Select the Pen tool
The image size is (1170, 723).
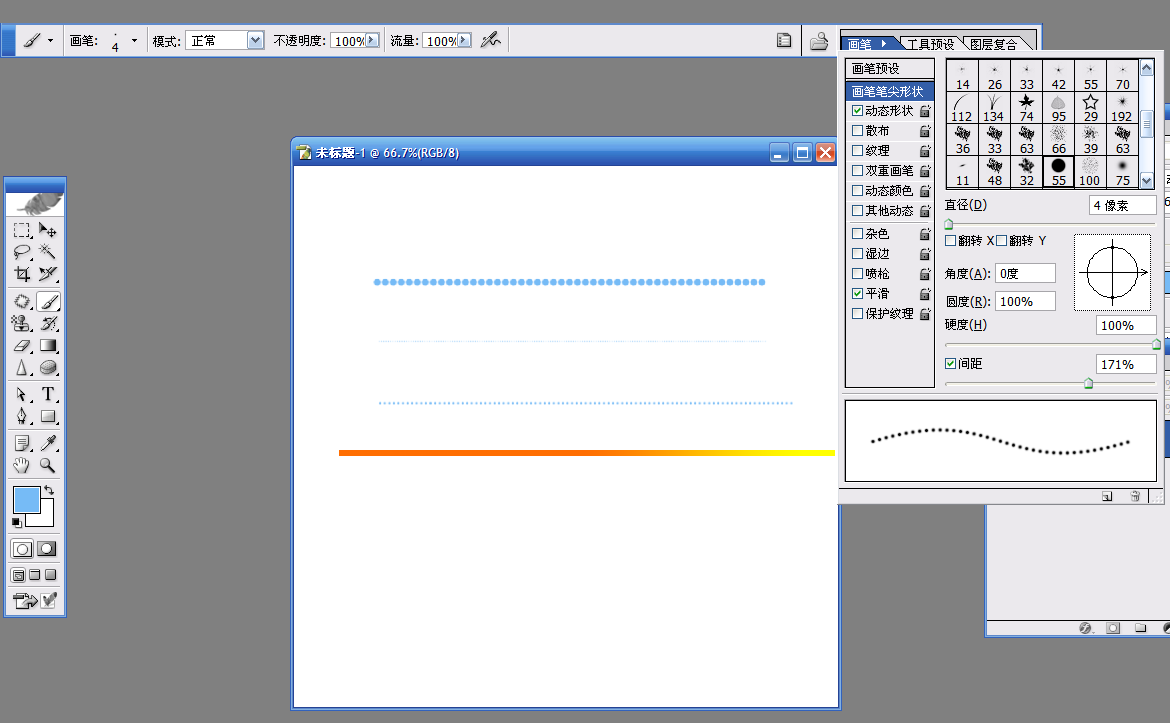tap(22, 416)
